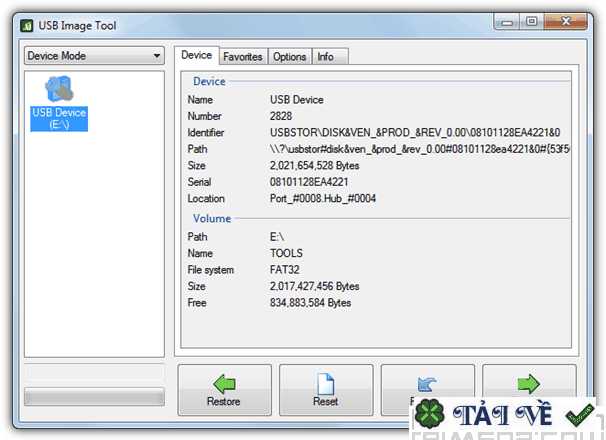The width and height of the screenshot is (606, 440).
Task: Click the USB Image Tool title bar icon
Action: tap(27, 26)
